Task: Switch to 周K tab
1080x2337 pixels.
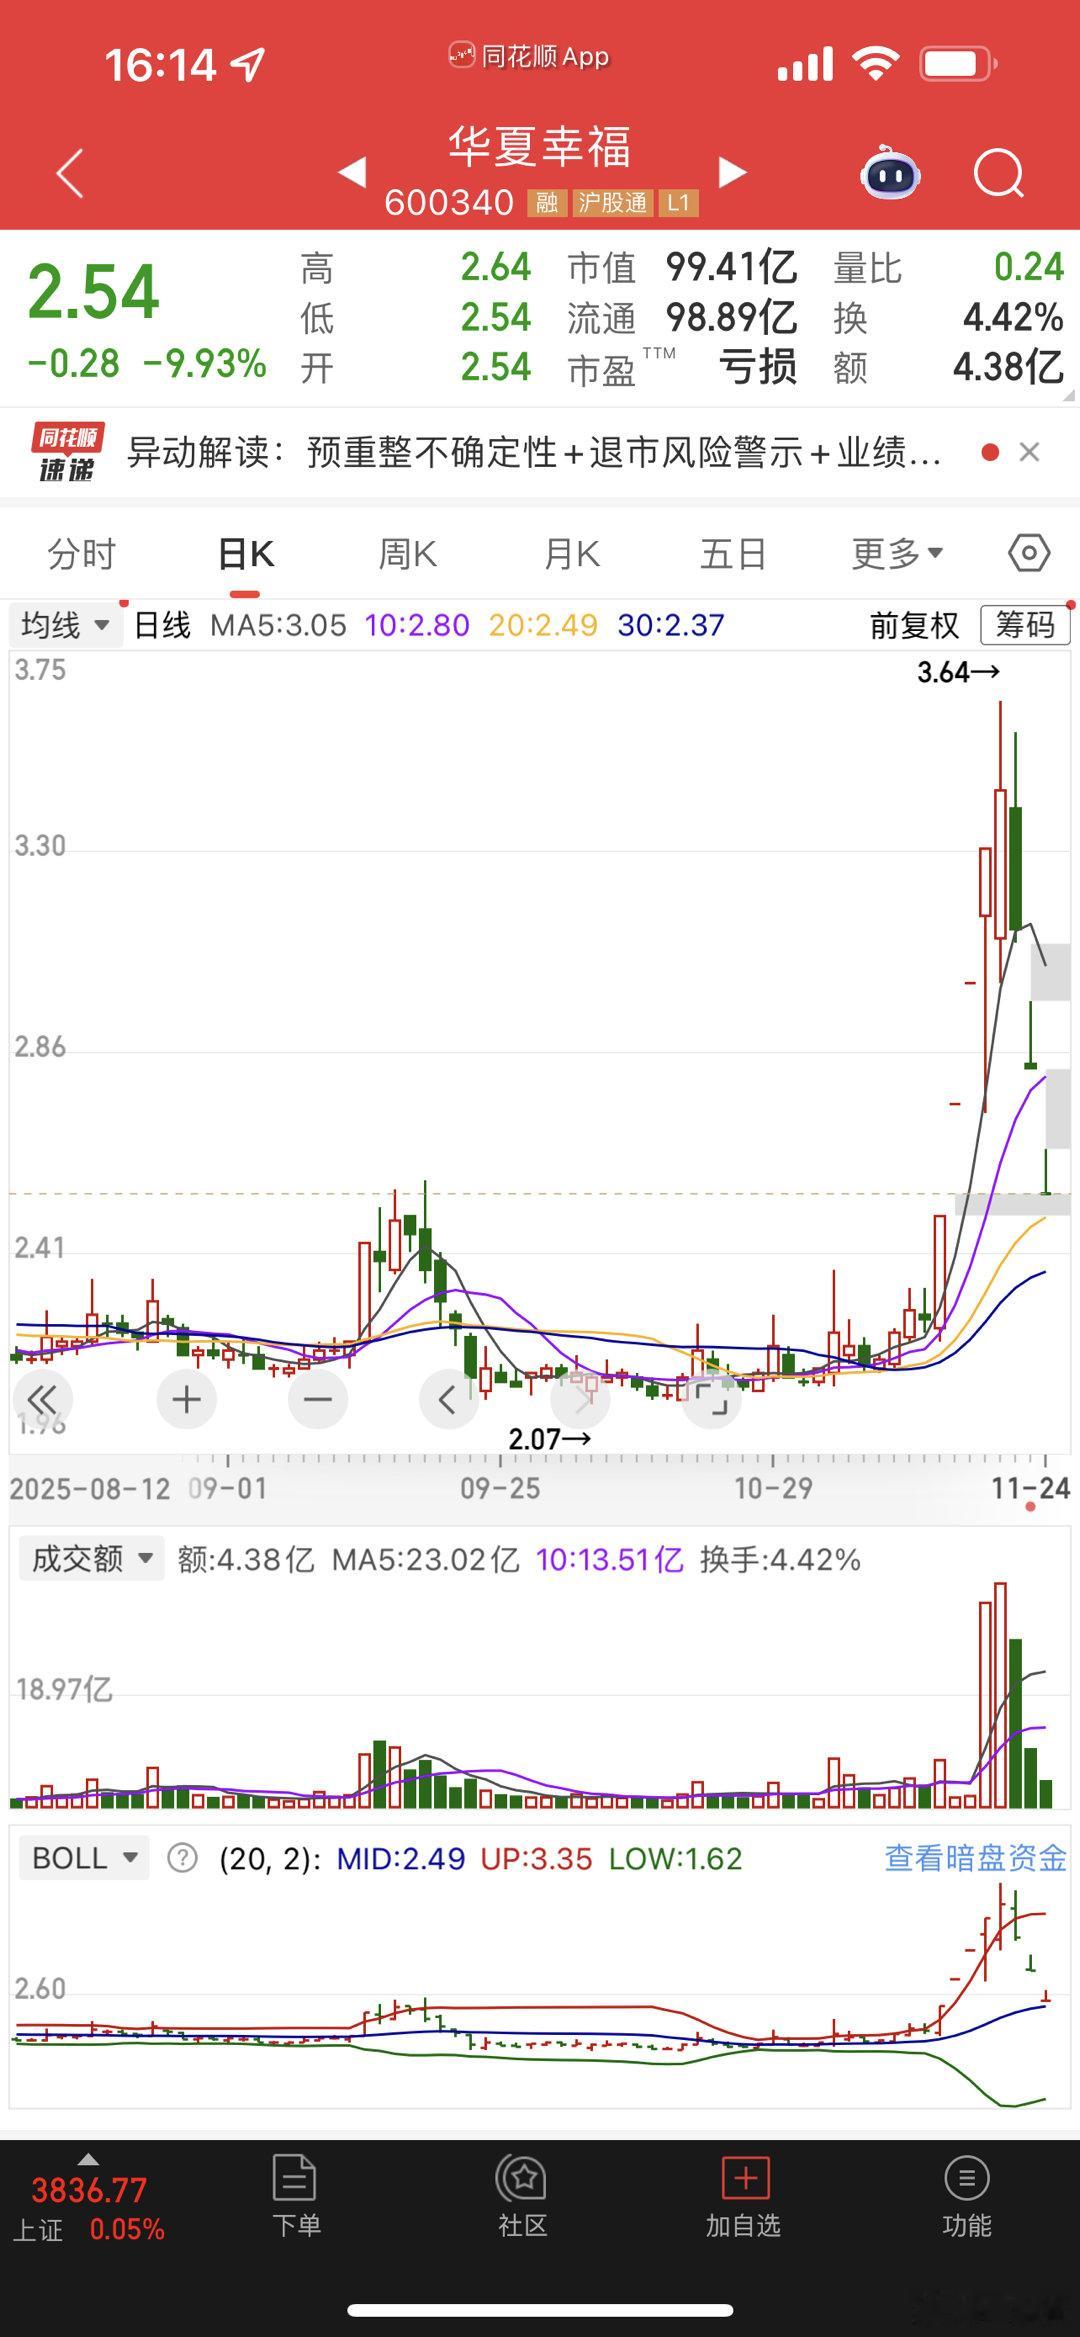Action: [408, 553]
